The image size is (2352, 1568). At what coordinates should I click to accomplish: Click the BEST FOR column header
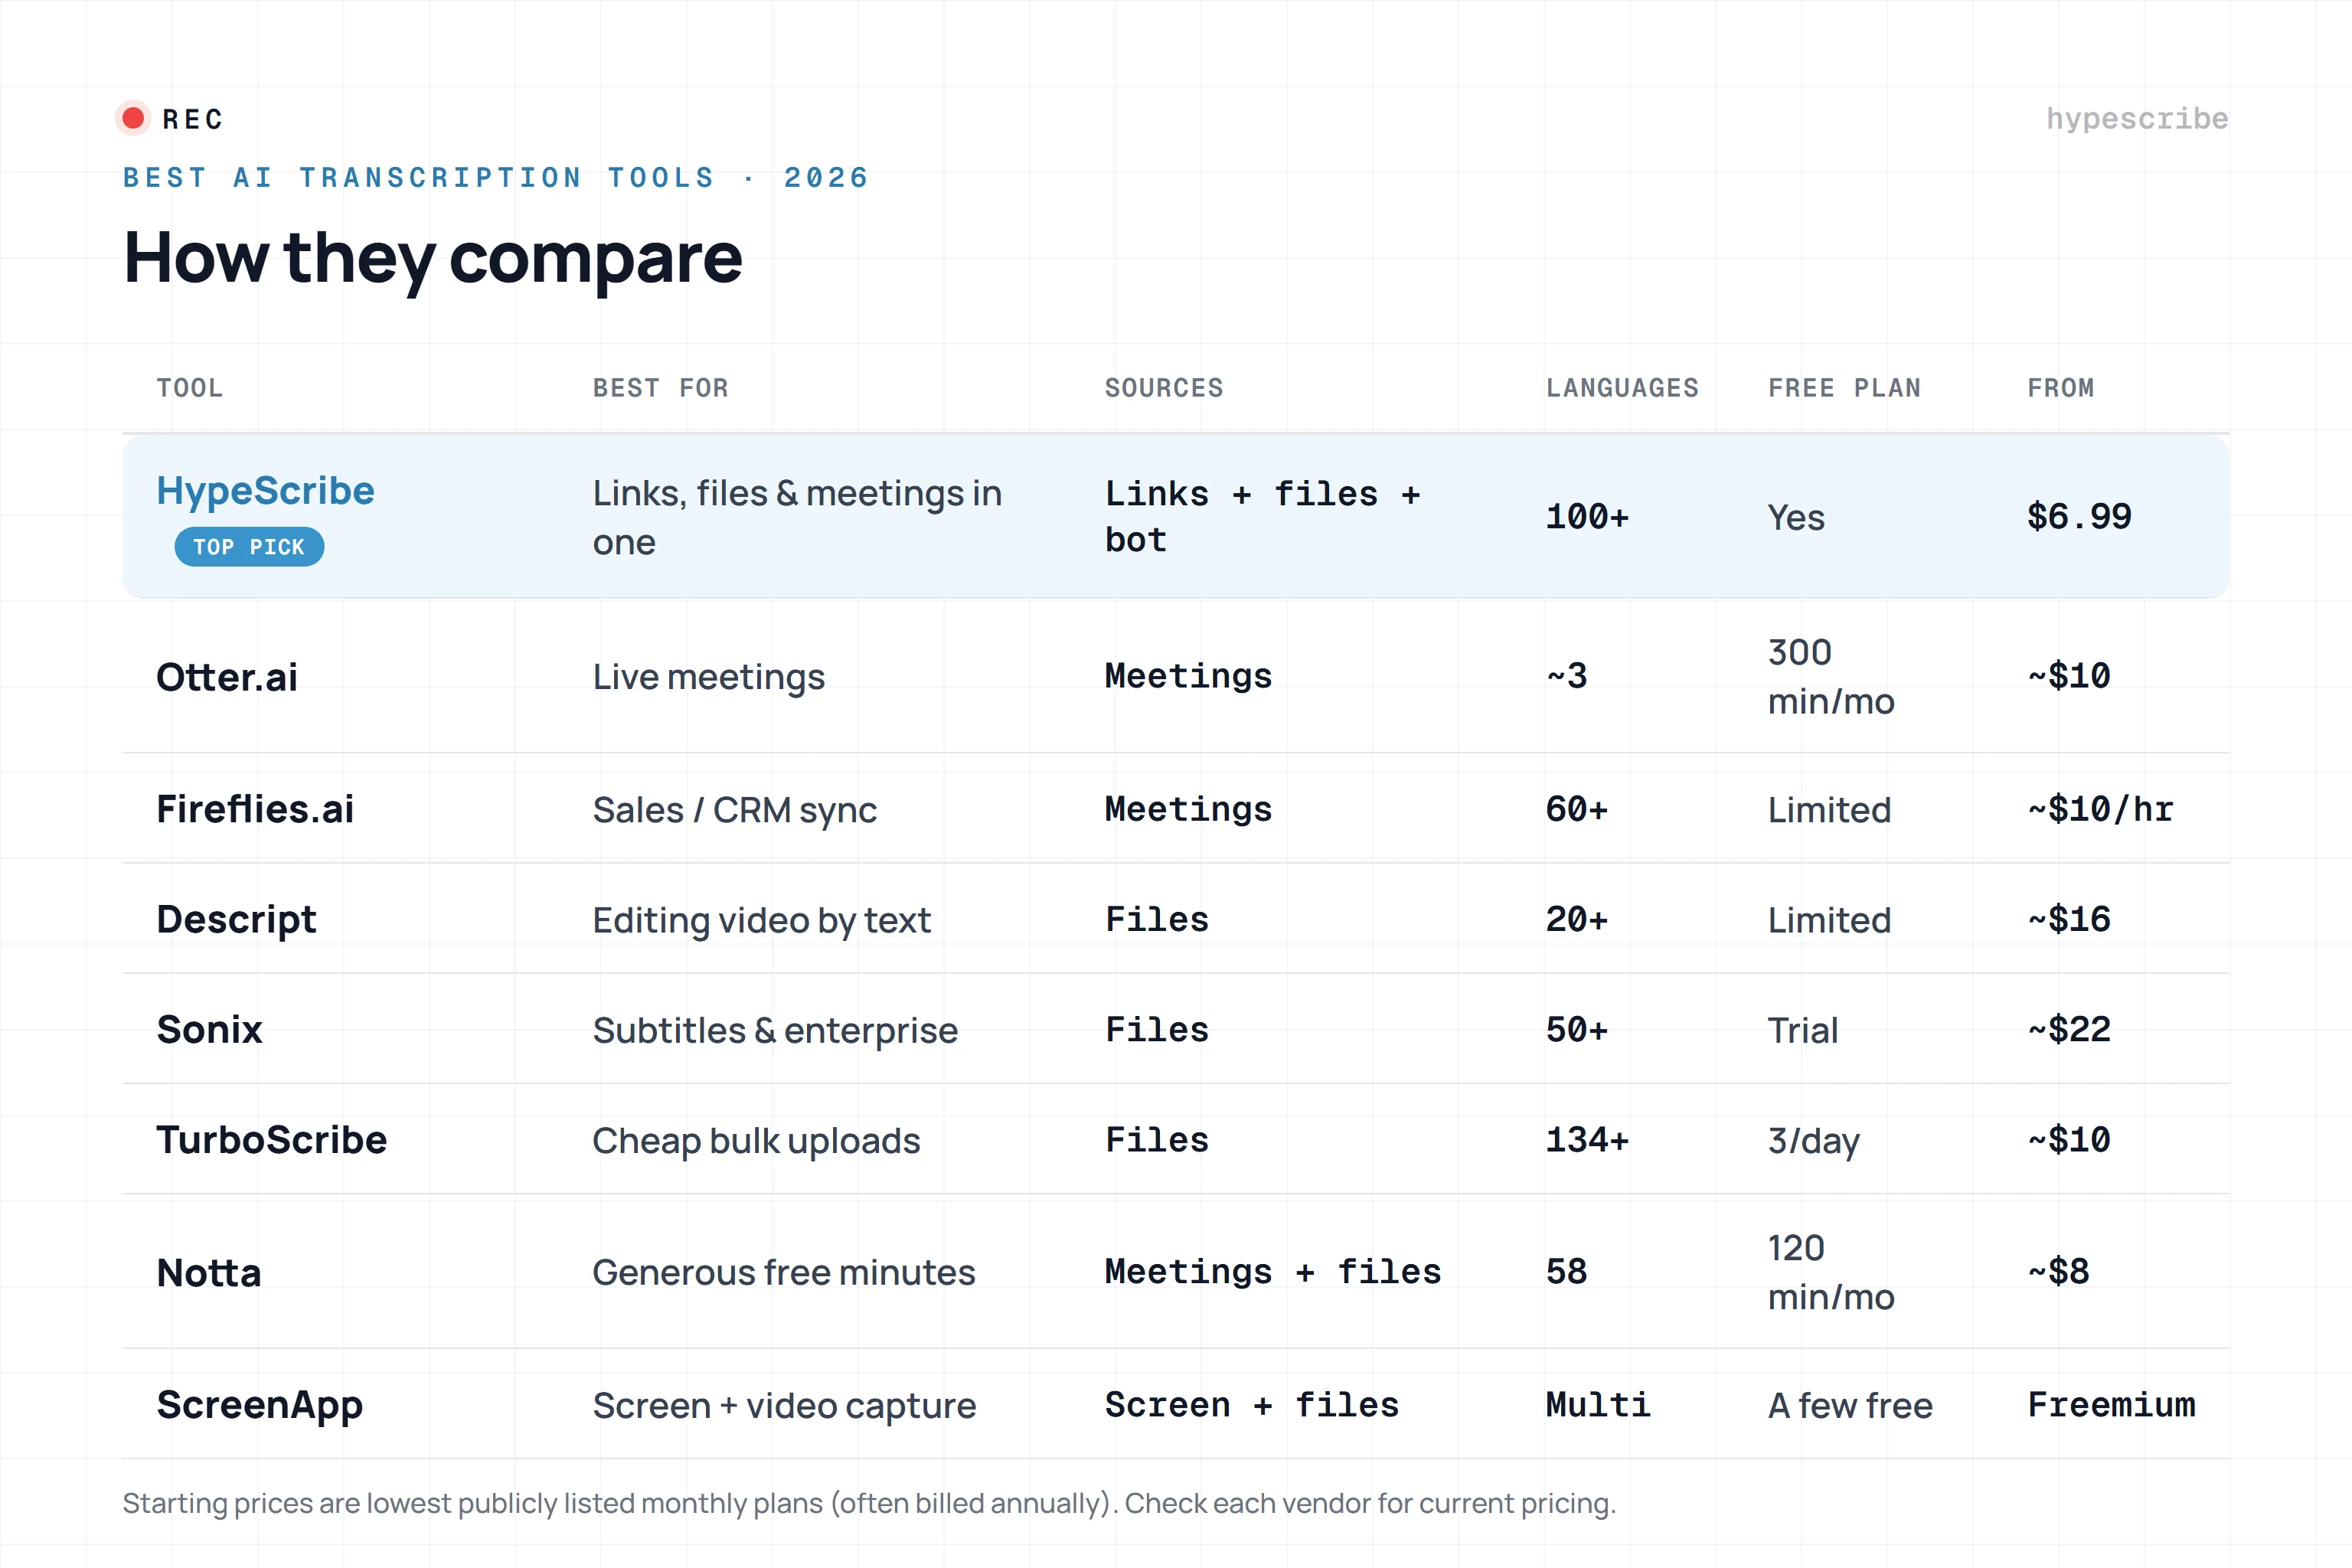[660, 388]
